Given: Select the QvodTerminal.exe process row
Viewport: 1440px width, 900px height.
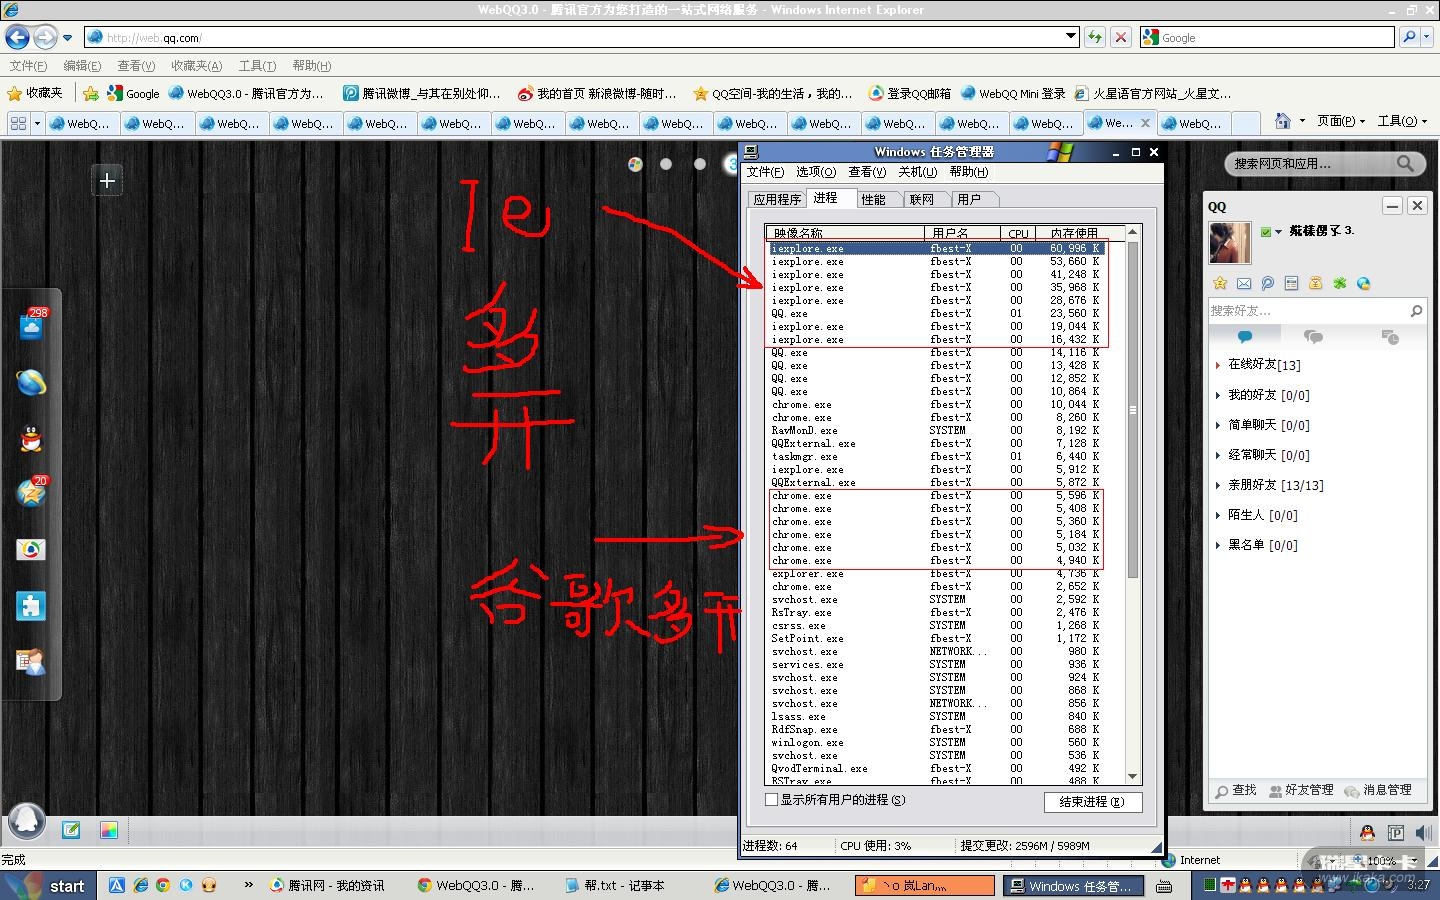Looking at the screenshot, I should pos(933,769).
